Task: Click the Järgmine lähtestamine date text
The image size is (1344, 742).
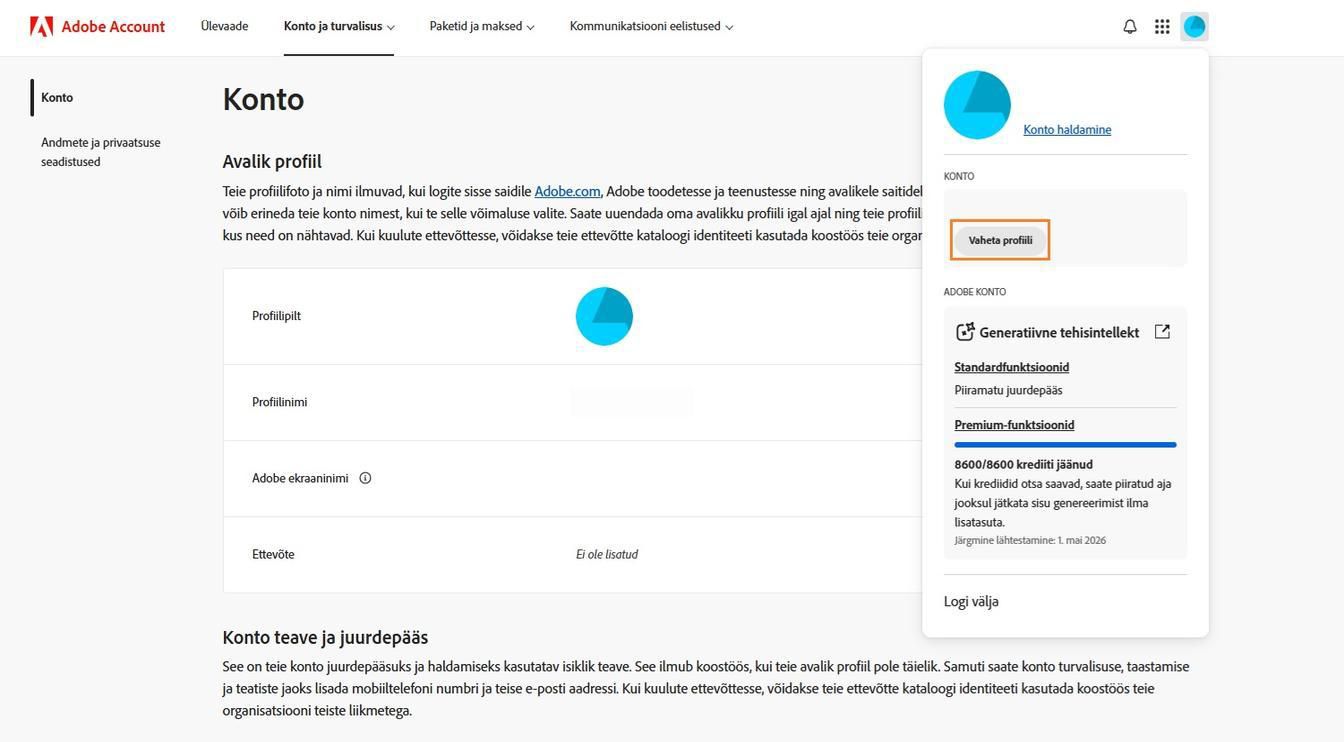Action: [x=1030, y=540]
